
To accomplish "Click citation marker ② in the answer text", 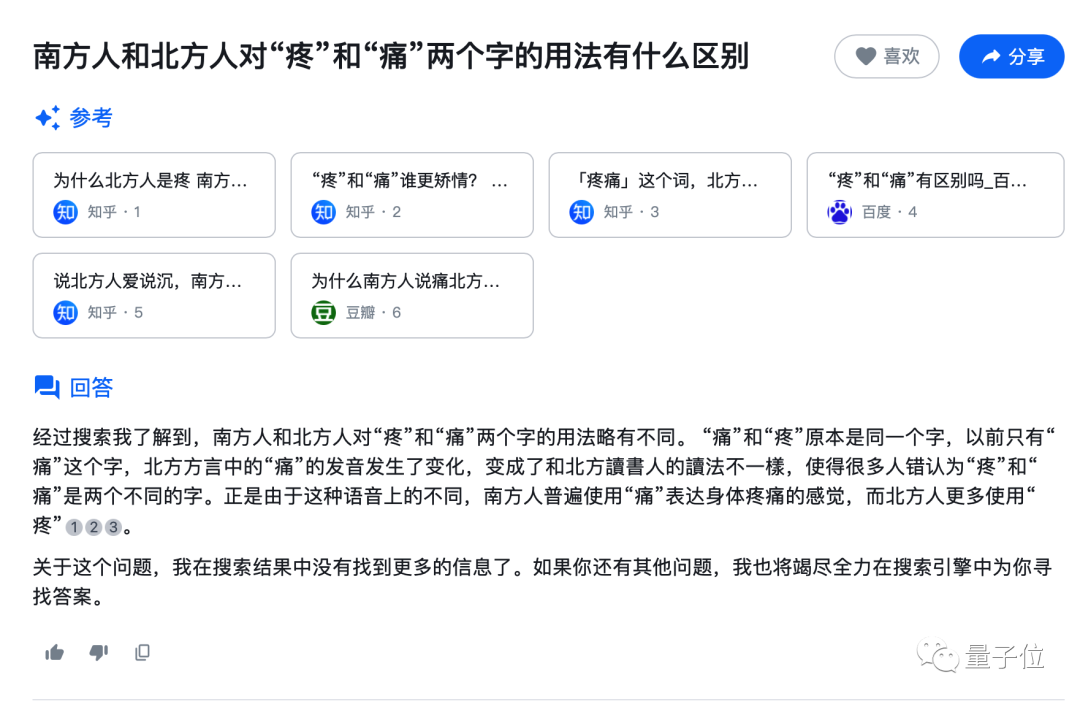I will click(94, 525).
